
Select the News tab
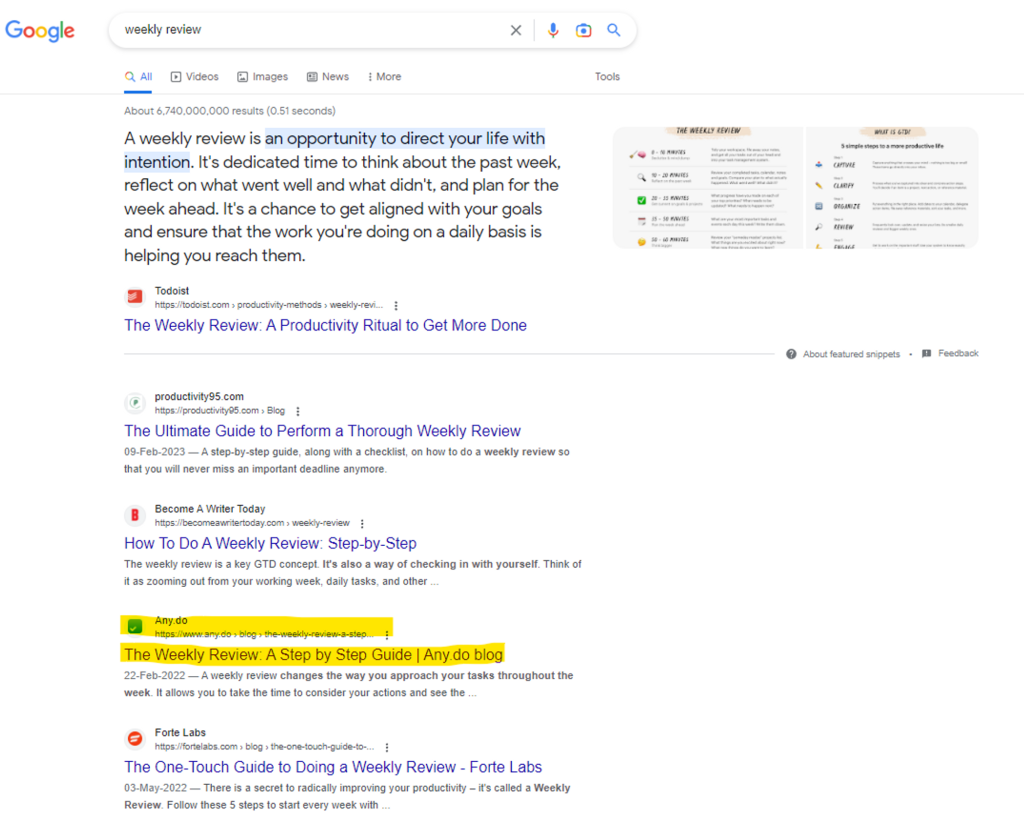coord(328,77)
